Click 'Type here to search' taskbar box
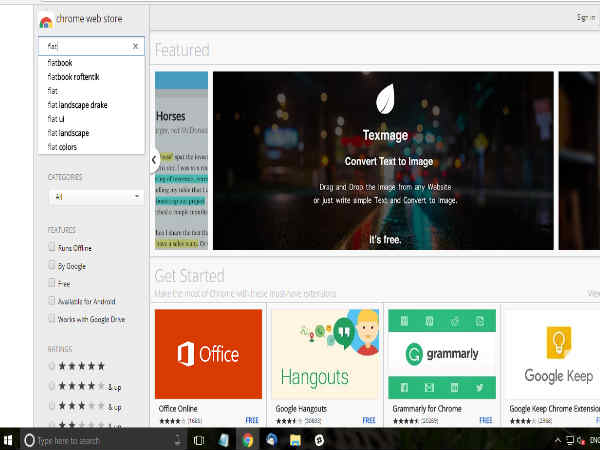Viewport: 600px width, 450px height. click(103, 440)
